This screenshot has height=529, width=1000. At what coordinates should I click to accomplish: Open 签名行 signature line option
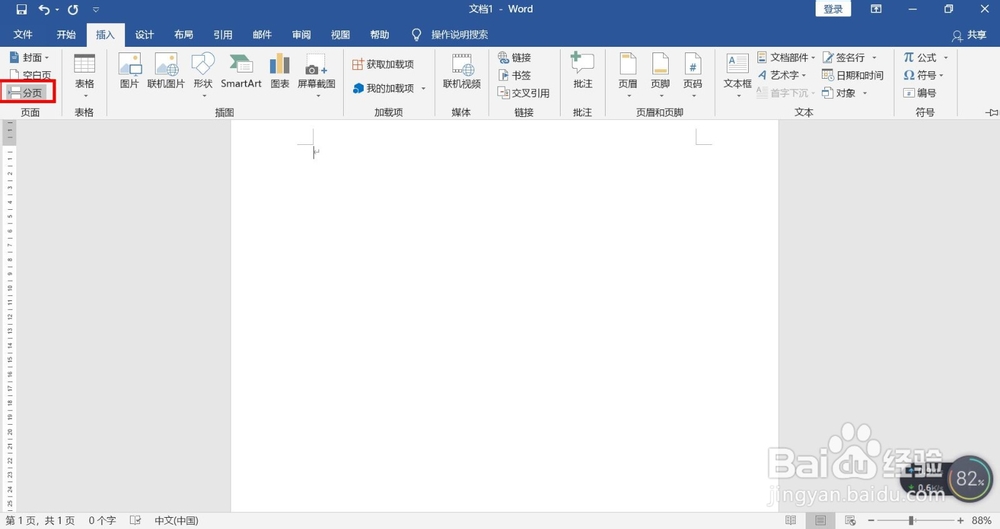pyautogui.click(x=849, y=57)
